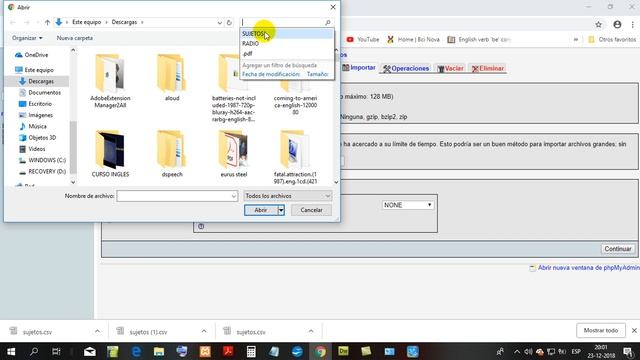Select the aloud folder
This screenshot has height=360, width=640.
point(172,78)
